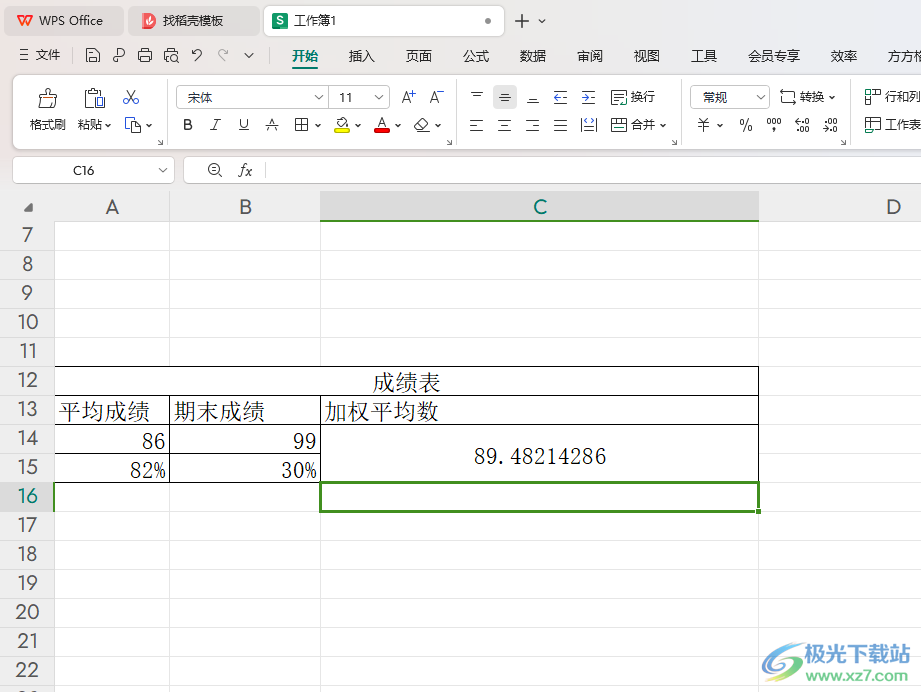Image resolution: width=921 pixels, height=692 pixels.
Task: Click the insert function fx button
Action: pyautogui.click(x=245, y=170)
